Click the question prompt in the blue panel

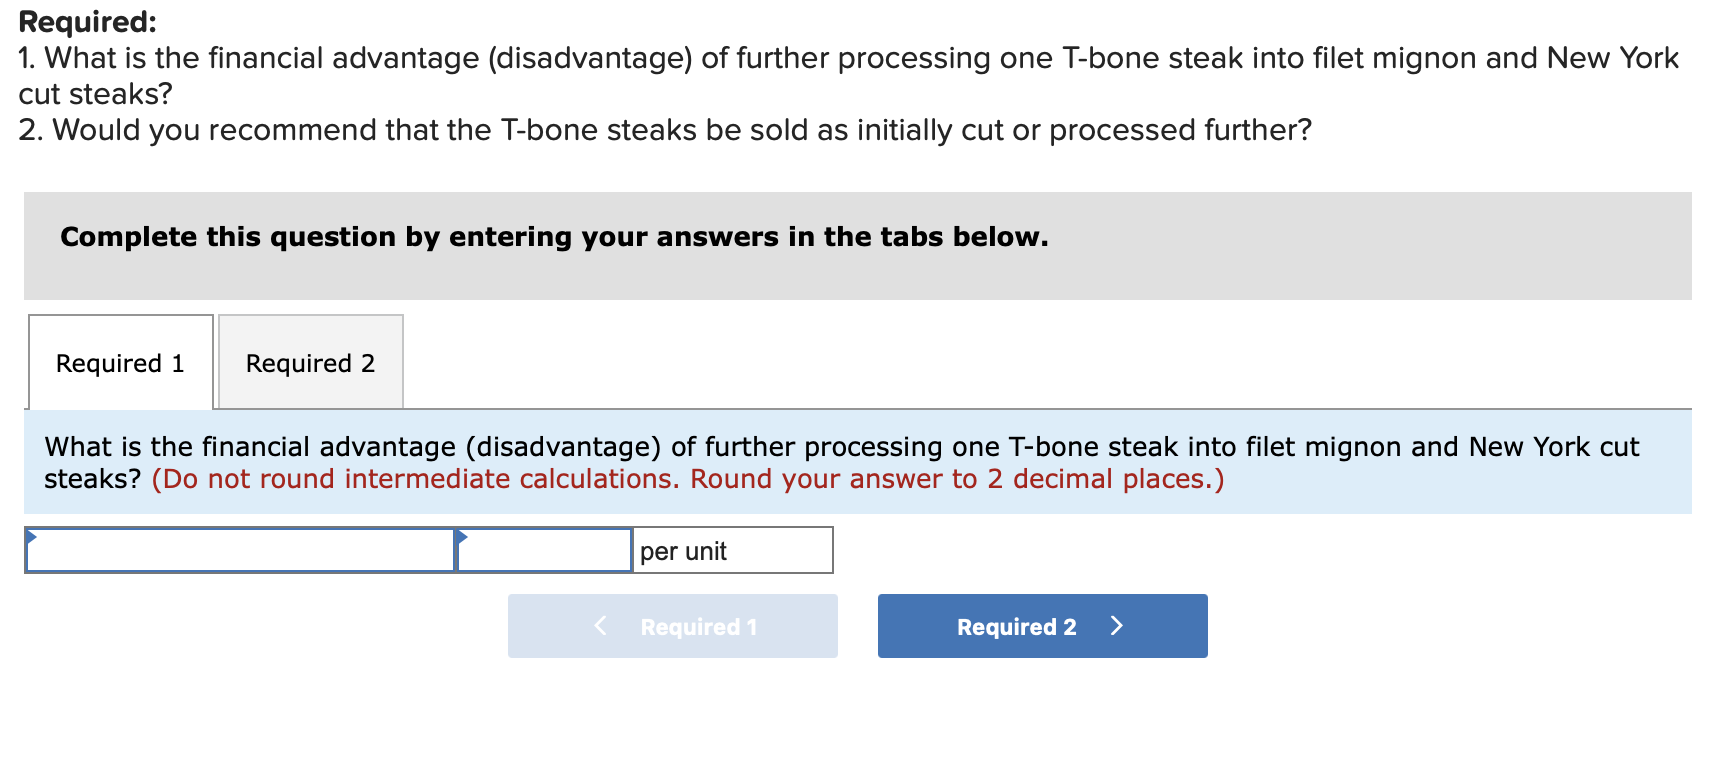(840, 447)
